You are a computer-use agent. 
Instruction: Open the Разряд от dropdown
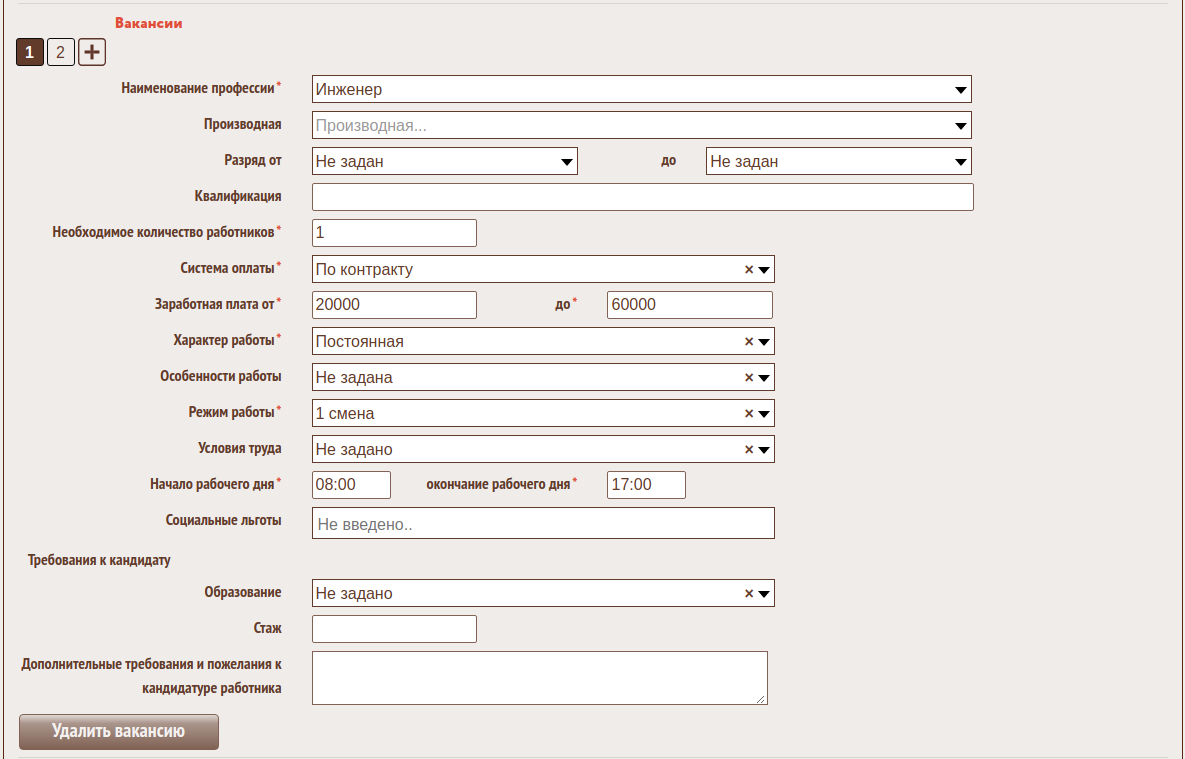(x=567, y=162)
